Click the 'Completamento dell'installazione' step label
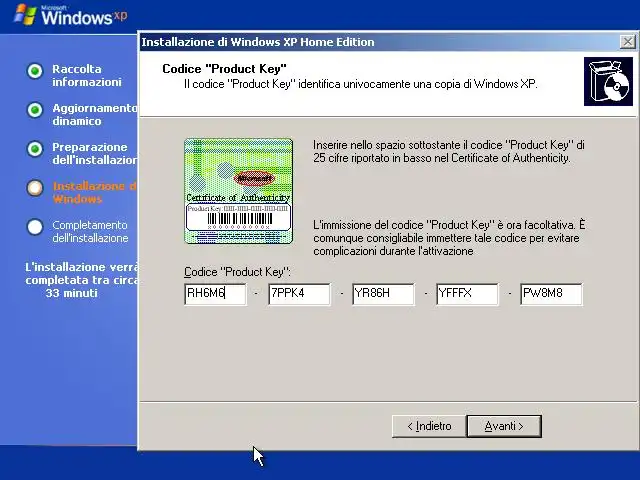640x480 pixels. tap(90, 231)
